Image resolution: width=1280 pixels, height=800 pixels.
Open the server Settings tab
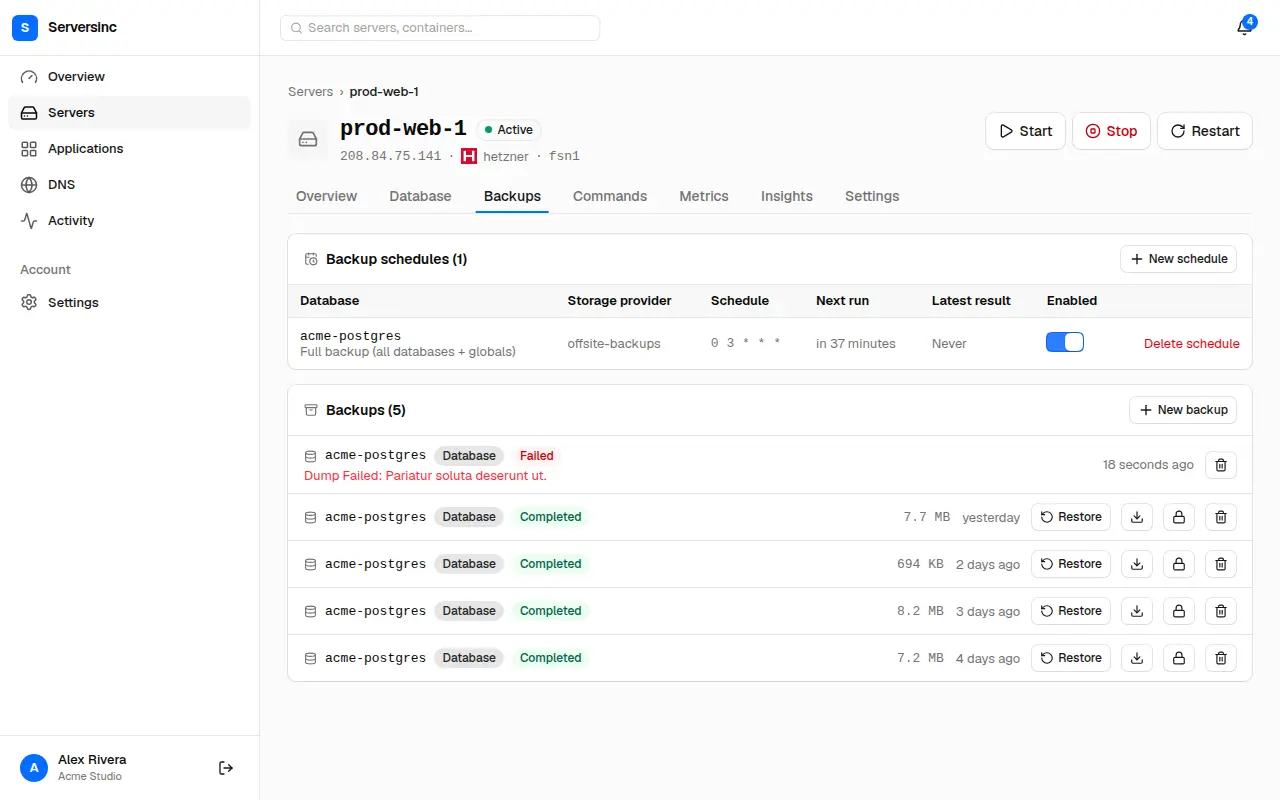point(872,196)
